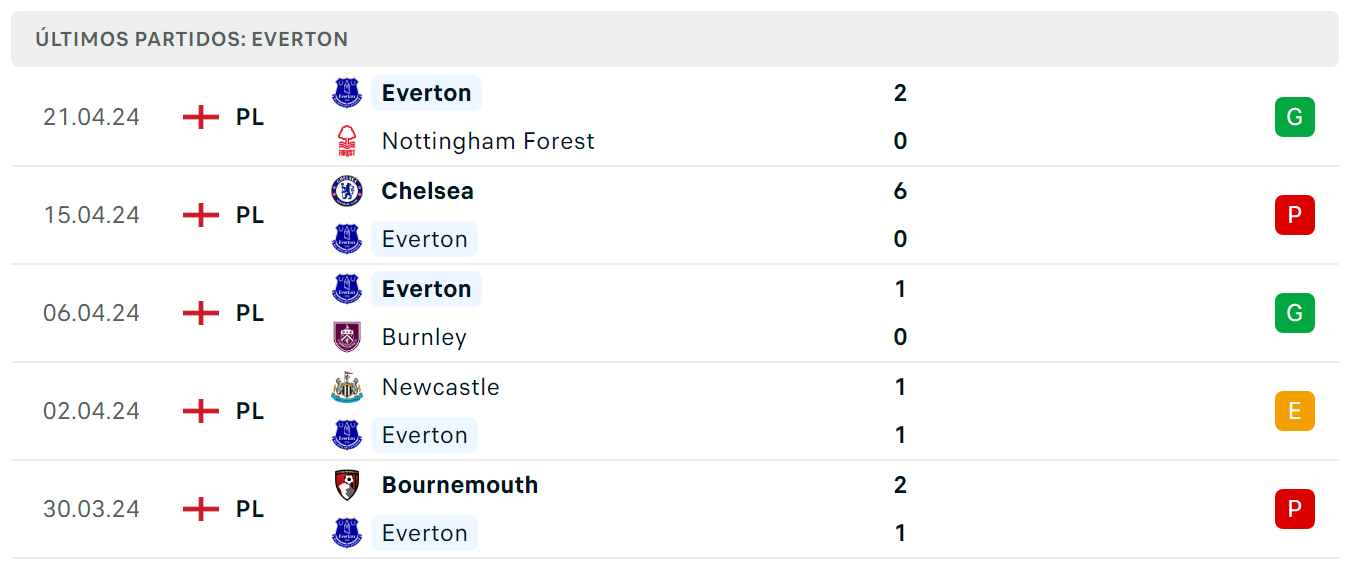Click green G badge for Nottingham Forest match
This screenshot has height=575, width=1360.
(x=1295, y=117)
